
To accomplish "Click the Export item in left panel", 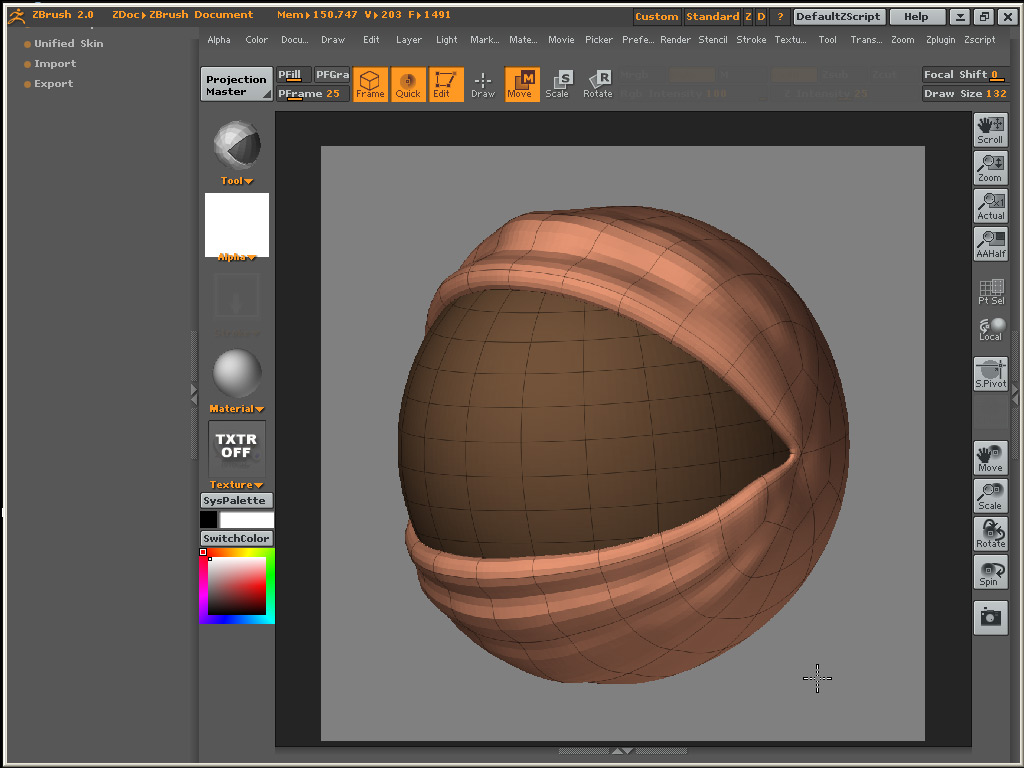I will 54,84.
